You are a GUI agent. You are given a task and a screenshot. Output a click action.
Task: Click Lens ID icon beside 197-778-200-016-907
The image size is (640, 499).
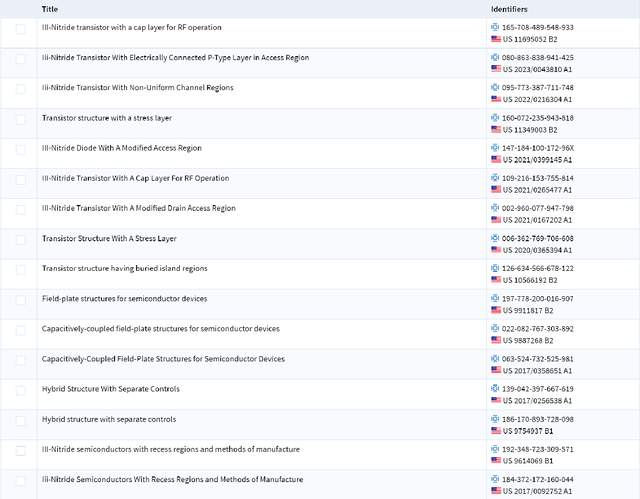coord(495,298)
